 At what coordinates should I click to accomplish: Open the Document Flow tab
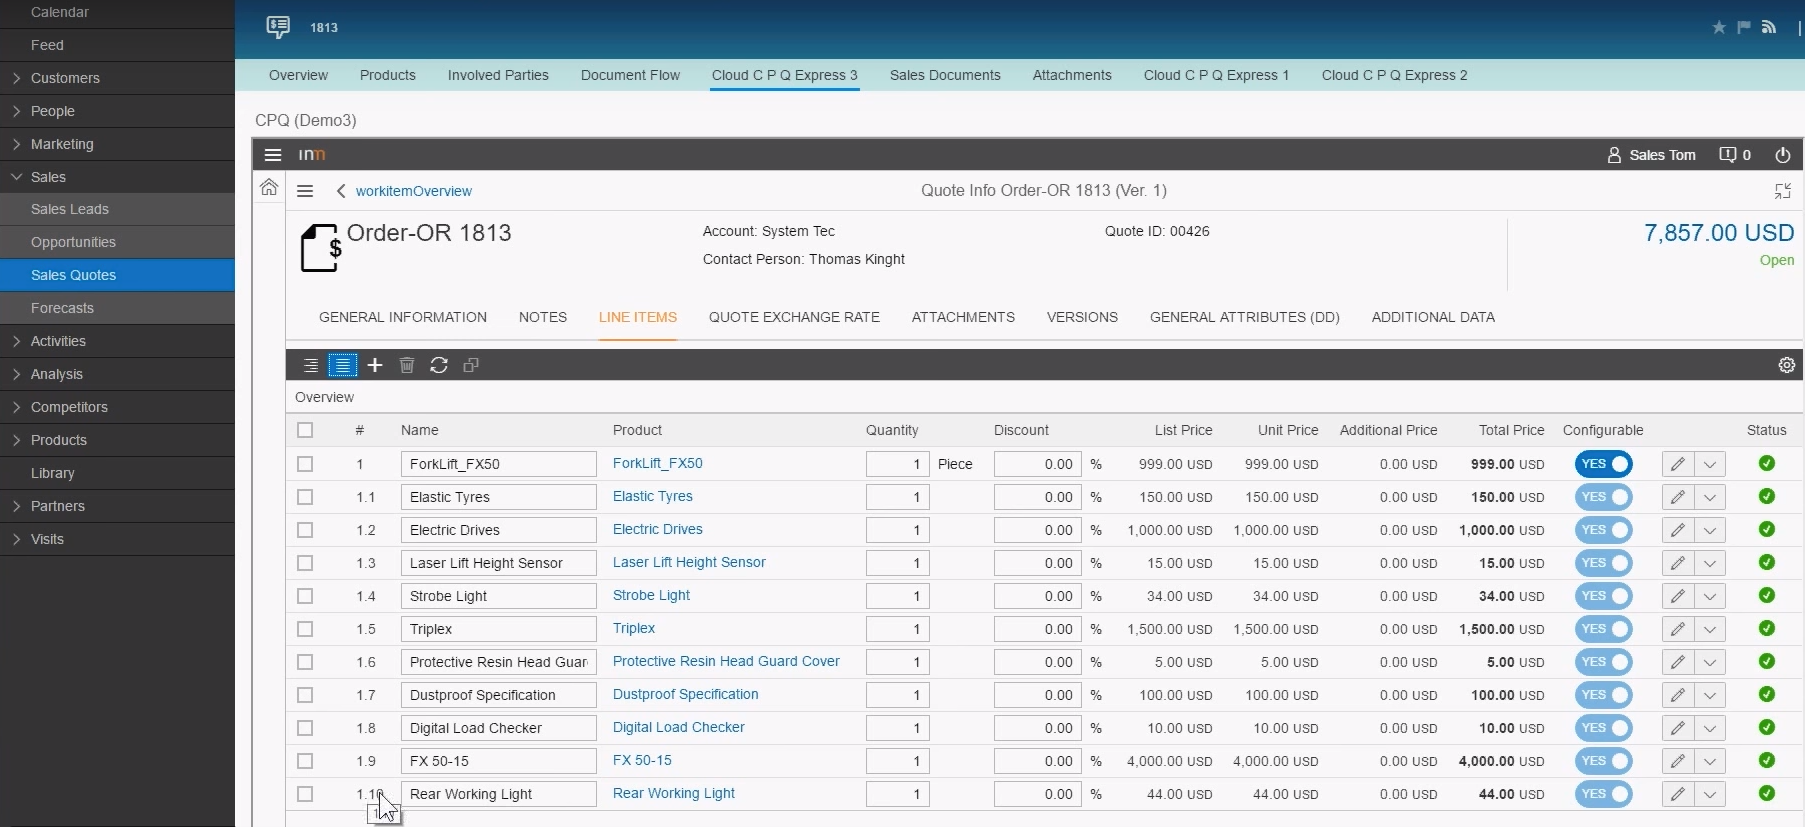click(630, 75)
